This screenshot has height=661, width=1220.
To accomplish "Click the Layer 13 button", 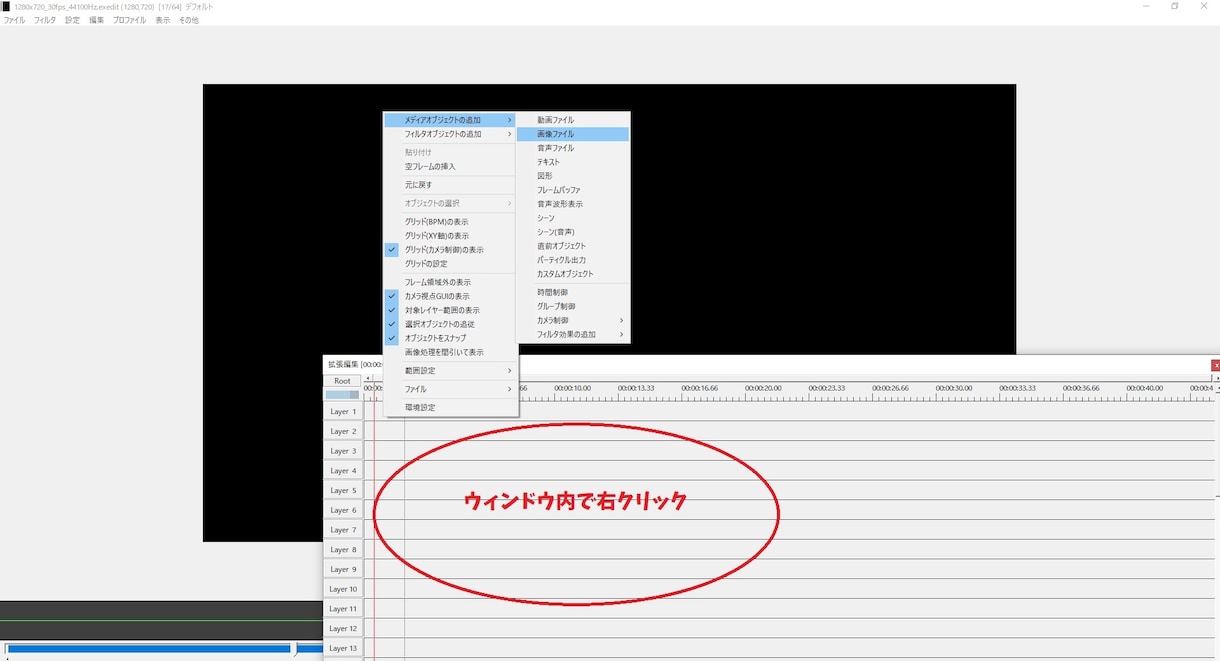I will [x=343, y=648].
